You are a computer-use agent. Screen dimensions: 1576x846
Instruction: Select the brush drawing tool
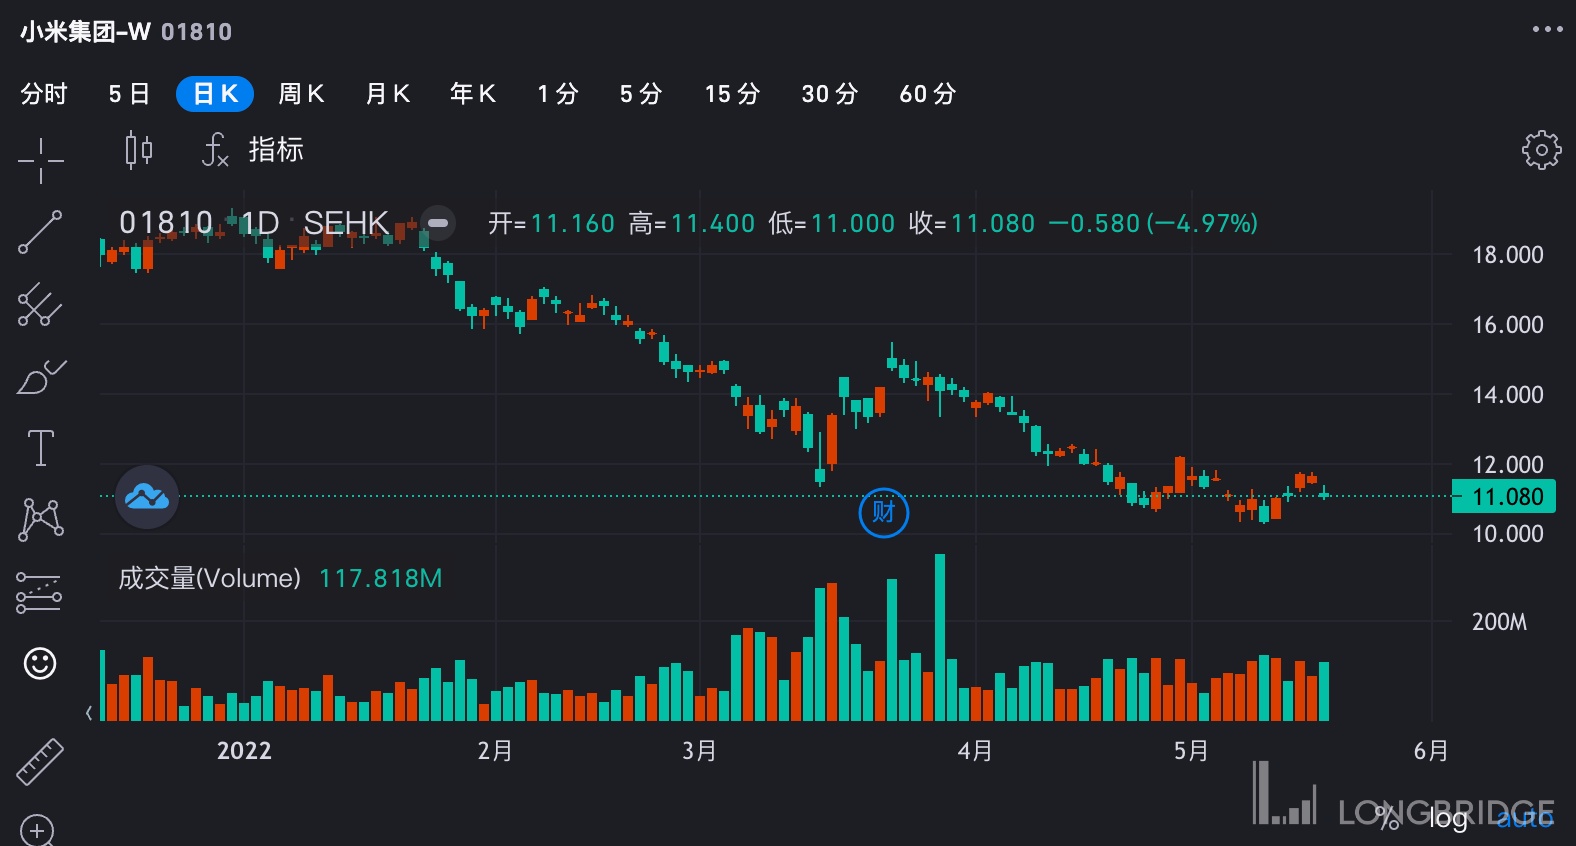41,377
